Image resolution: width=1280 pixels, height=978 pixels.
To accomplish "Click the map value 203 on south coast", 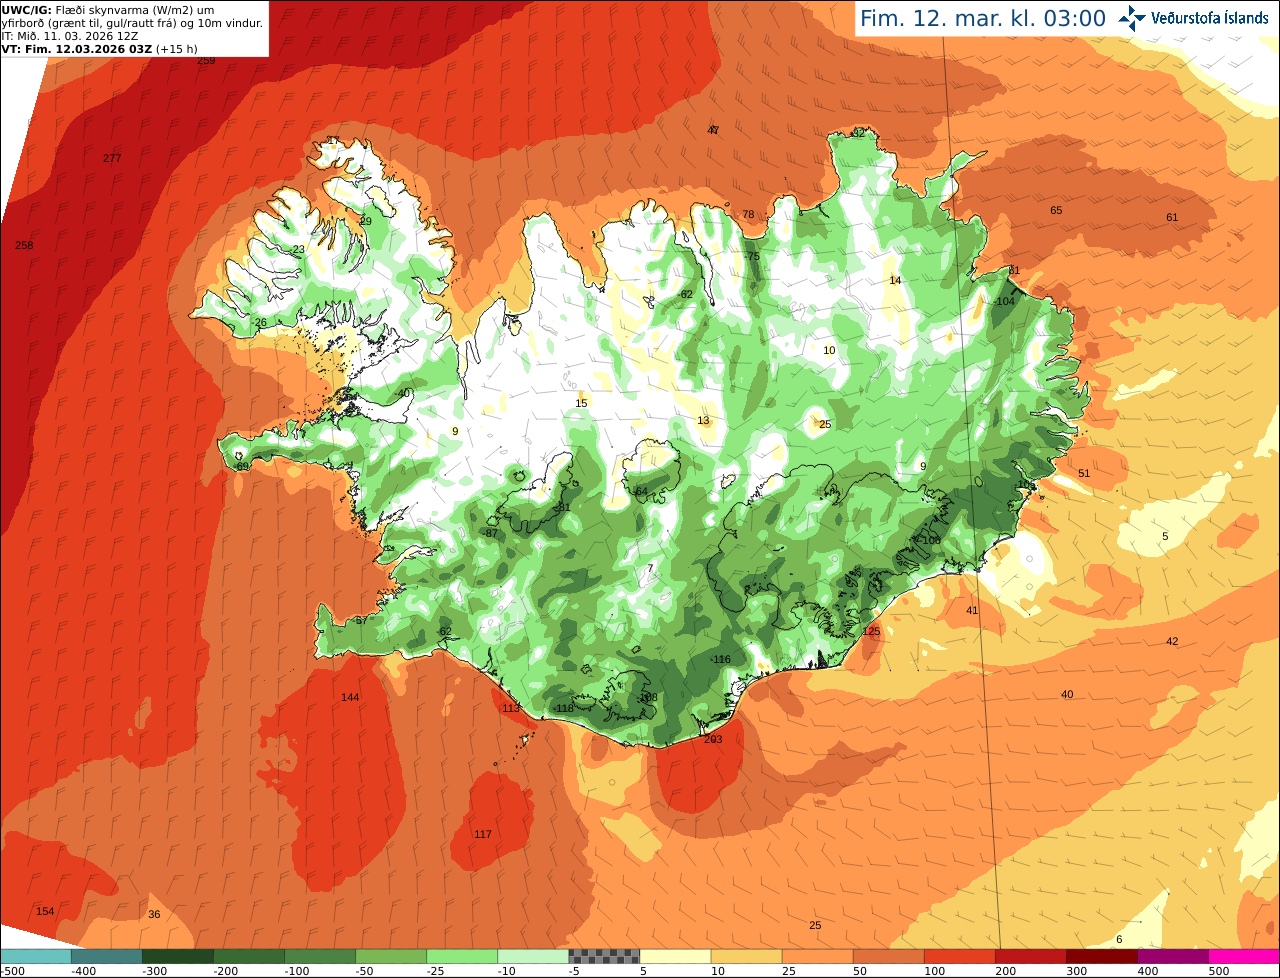I will pos(713,739).
